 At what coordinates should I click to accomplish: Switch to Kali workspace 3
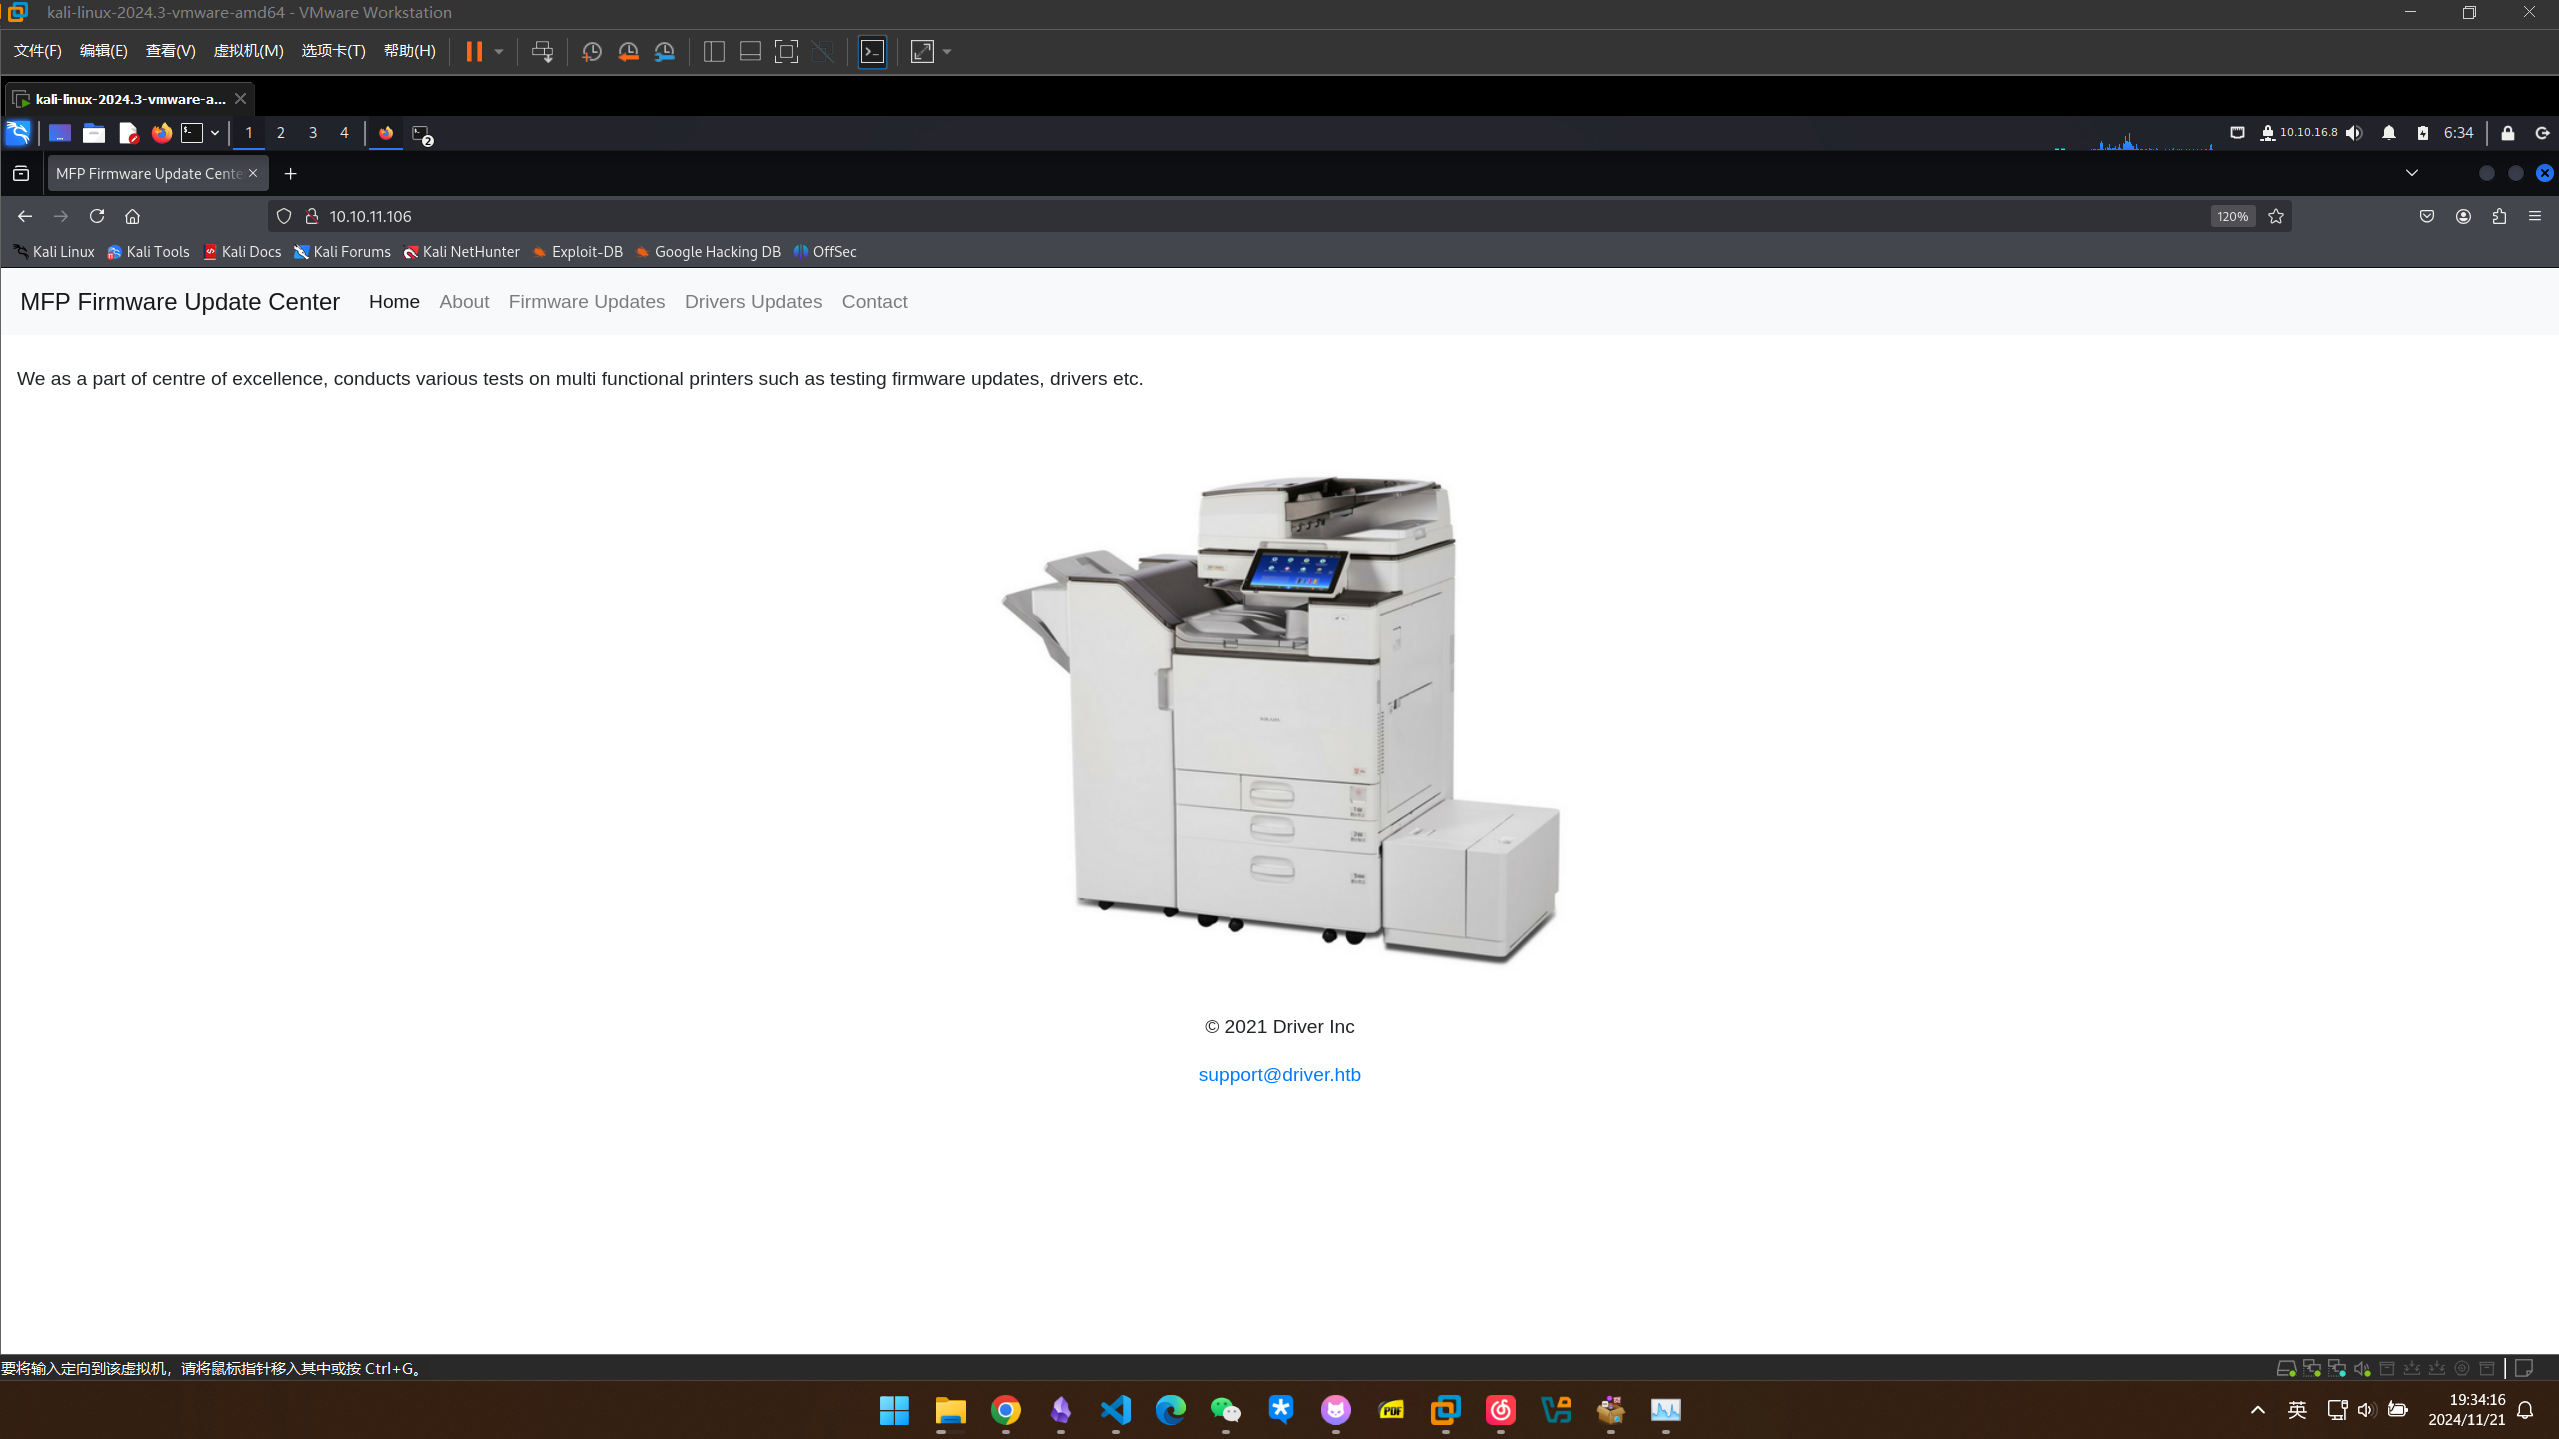313,133
